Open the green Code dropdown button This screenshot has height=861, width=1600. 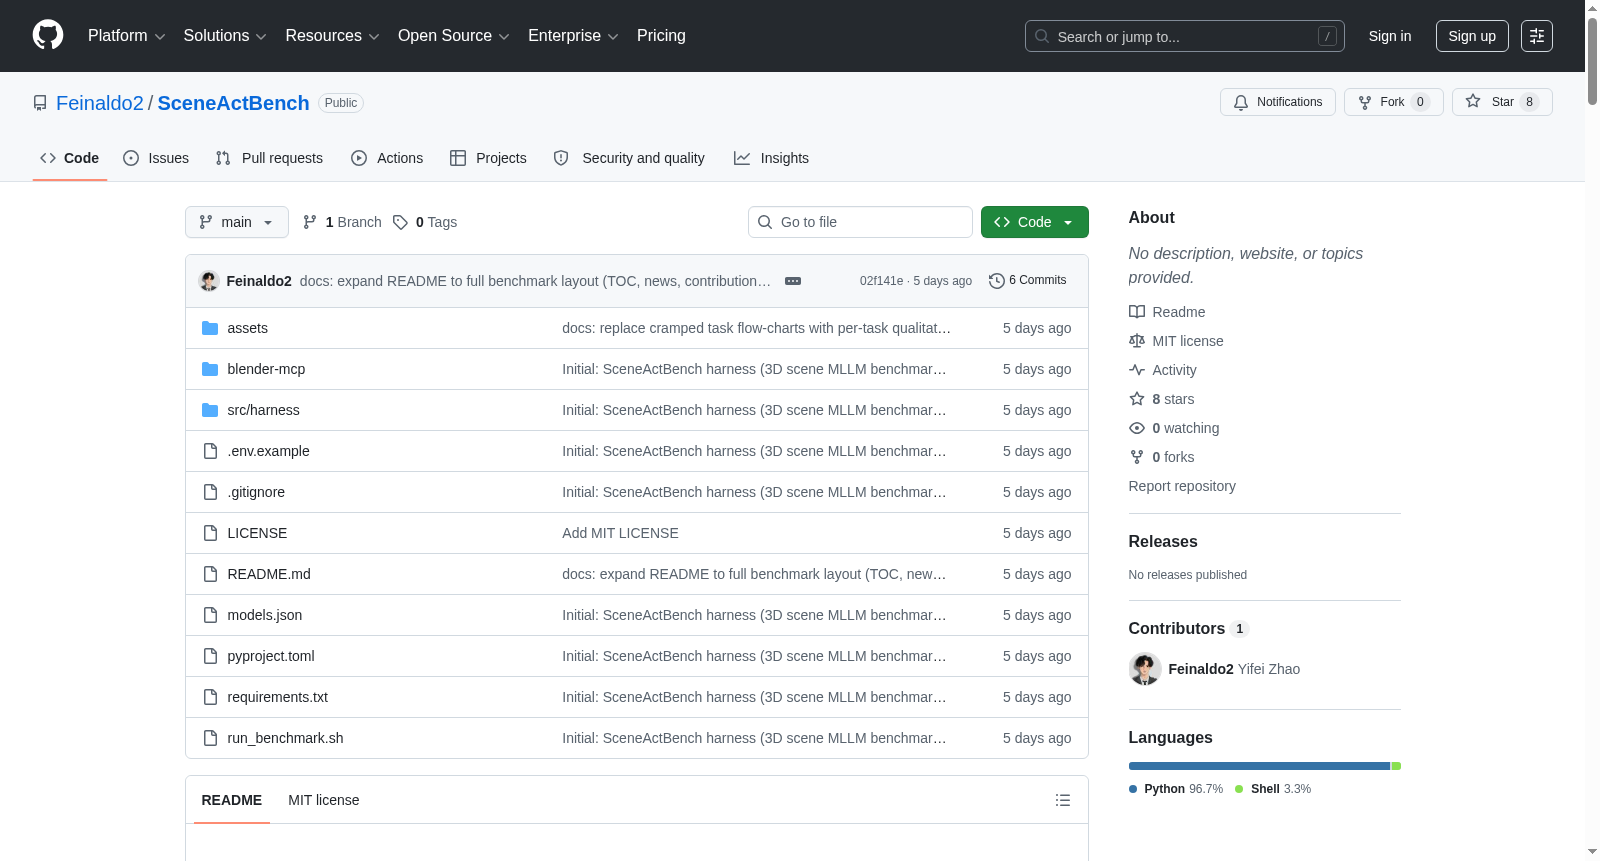tap(1035, 222)
